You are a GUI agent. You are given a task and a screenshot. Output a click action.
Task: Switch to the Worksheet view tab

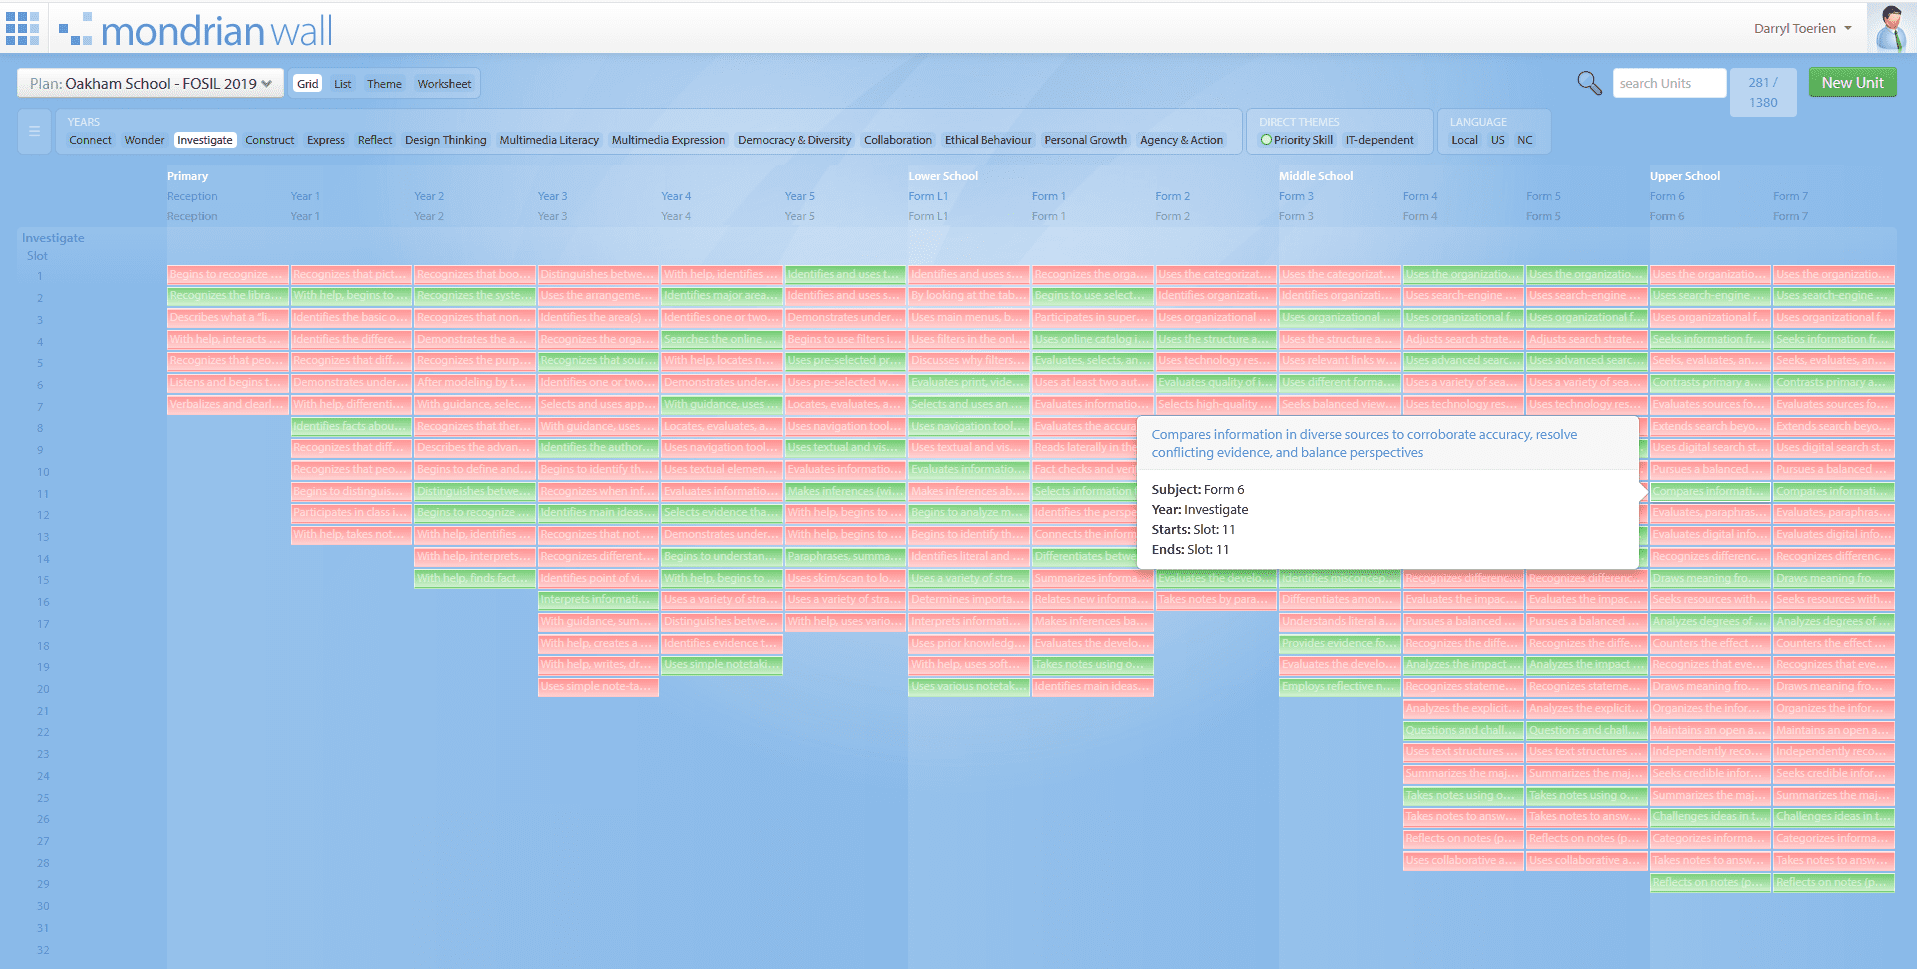point(444,84)
